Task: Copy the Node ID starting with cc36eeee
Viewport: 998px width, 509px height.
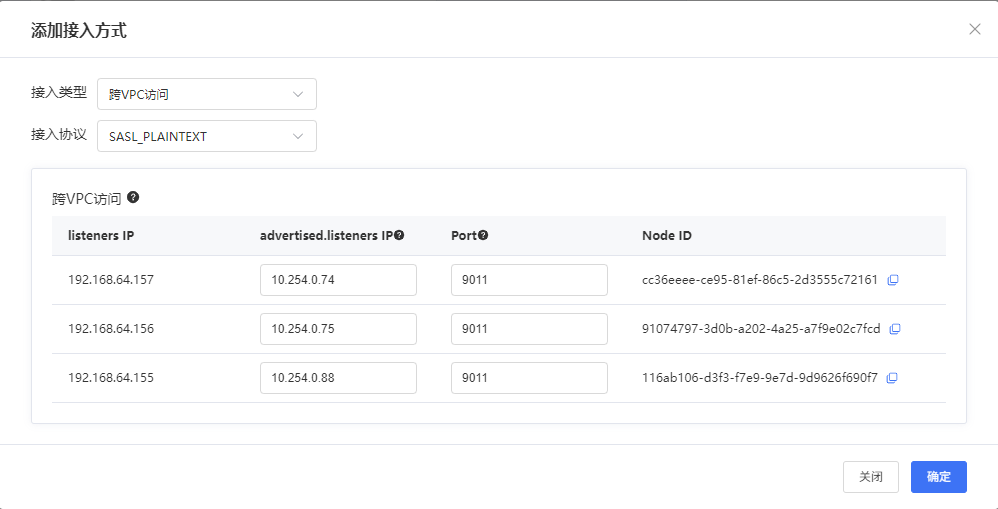Action: pos(893,280)
